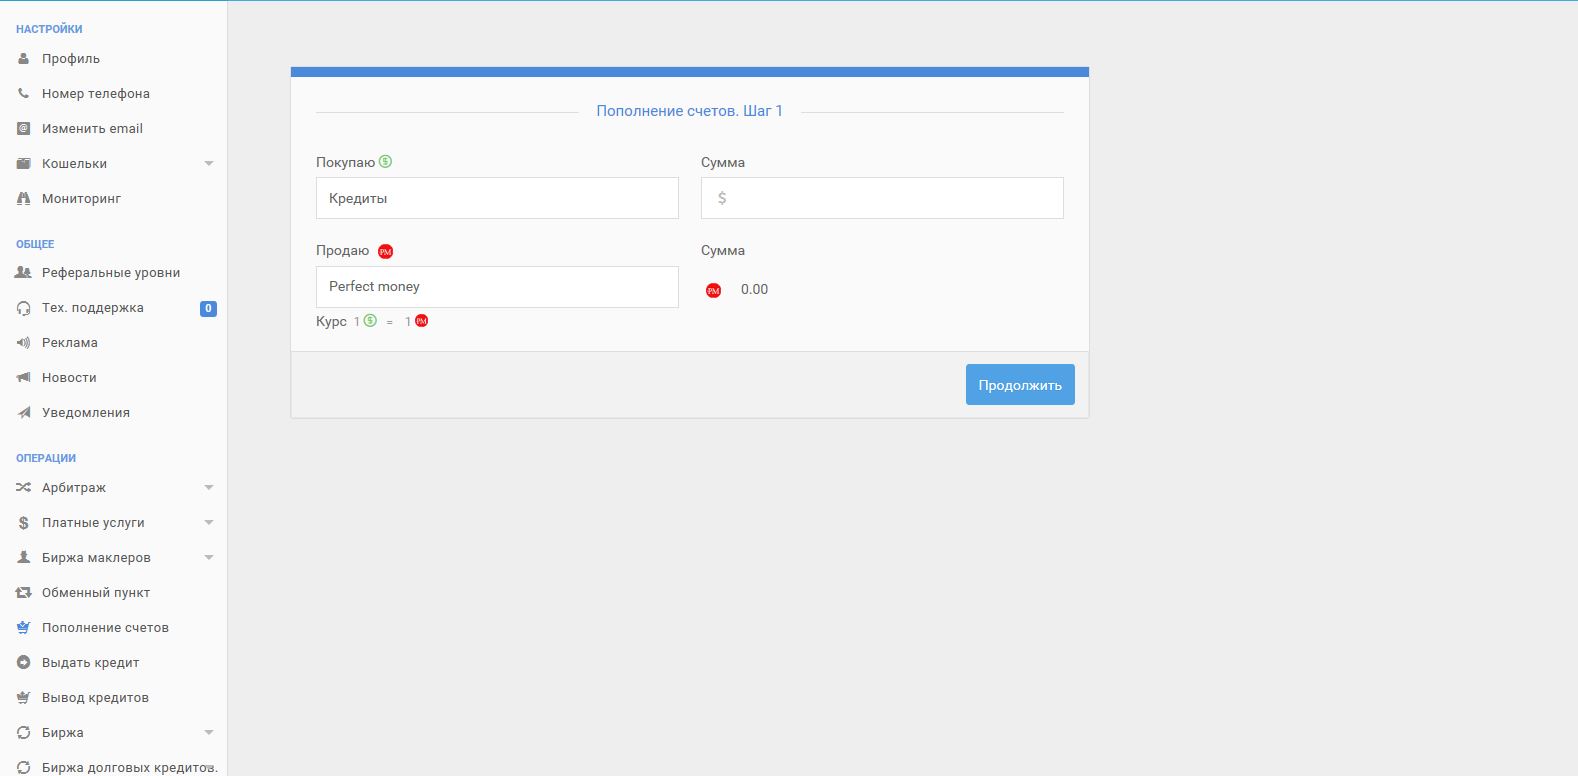Go to Обменный пункт
Viewport: 1578px width, 776px height.
pos(96,593)
